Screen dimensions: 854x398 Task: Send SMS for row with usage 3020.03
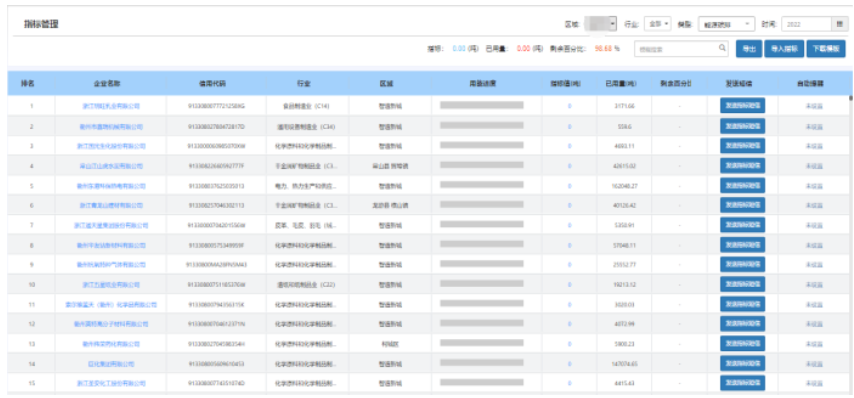(x=742, y=304)
